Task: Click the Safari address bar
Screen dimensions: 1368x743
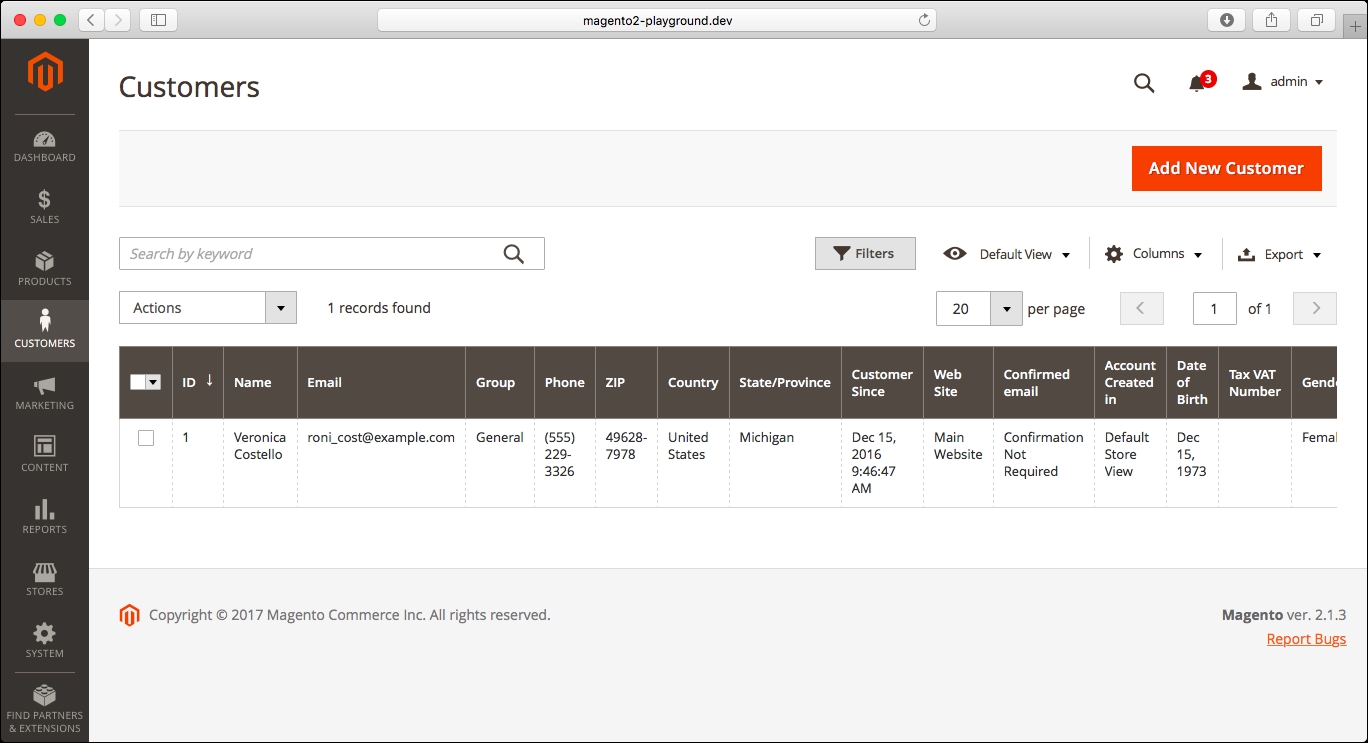Action: [x=657, y=20]
